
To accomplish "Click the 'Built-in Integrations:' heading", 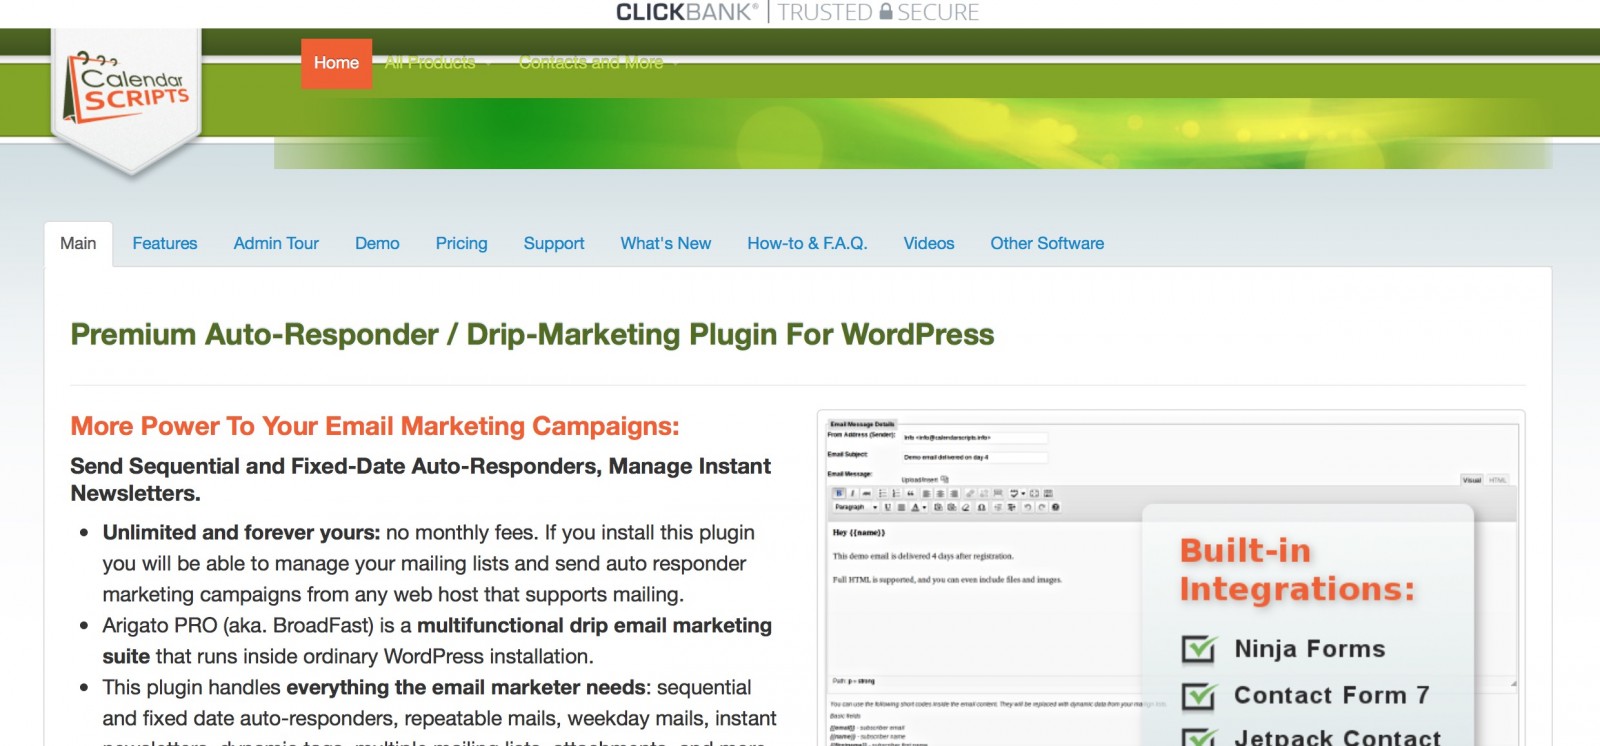I will [1297, 570].
